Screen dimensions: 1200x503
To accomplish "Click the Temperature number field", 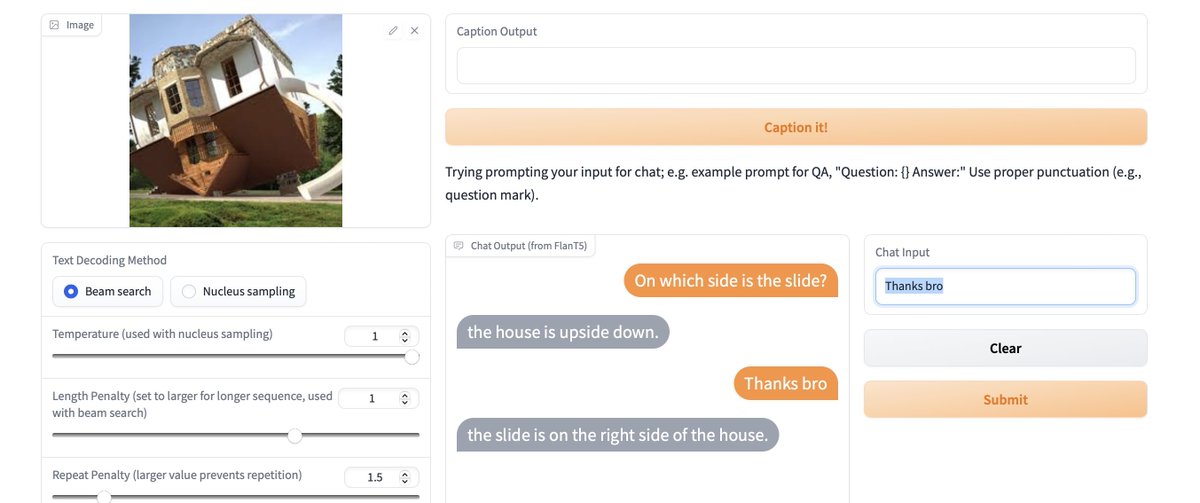I will tap(381, 336).
